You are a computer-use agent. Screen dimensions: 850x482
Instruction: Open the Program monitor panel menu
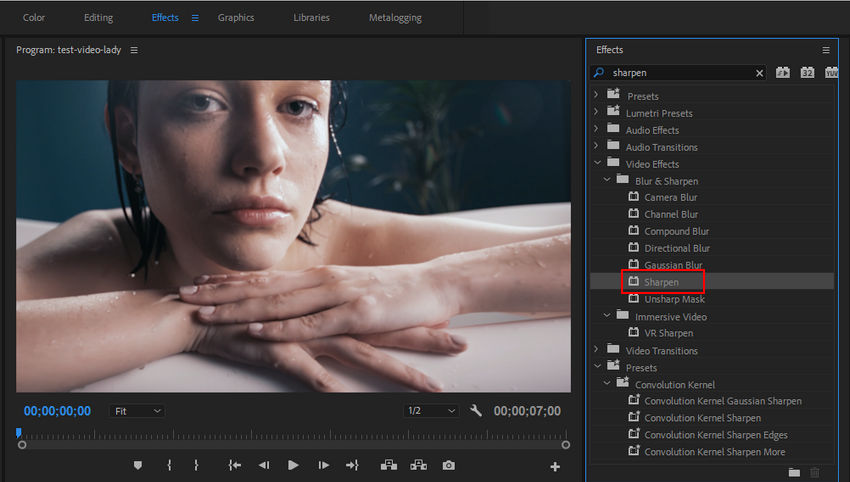(x=134, y=50)
